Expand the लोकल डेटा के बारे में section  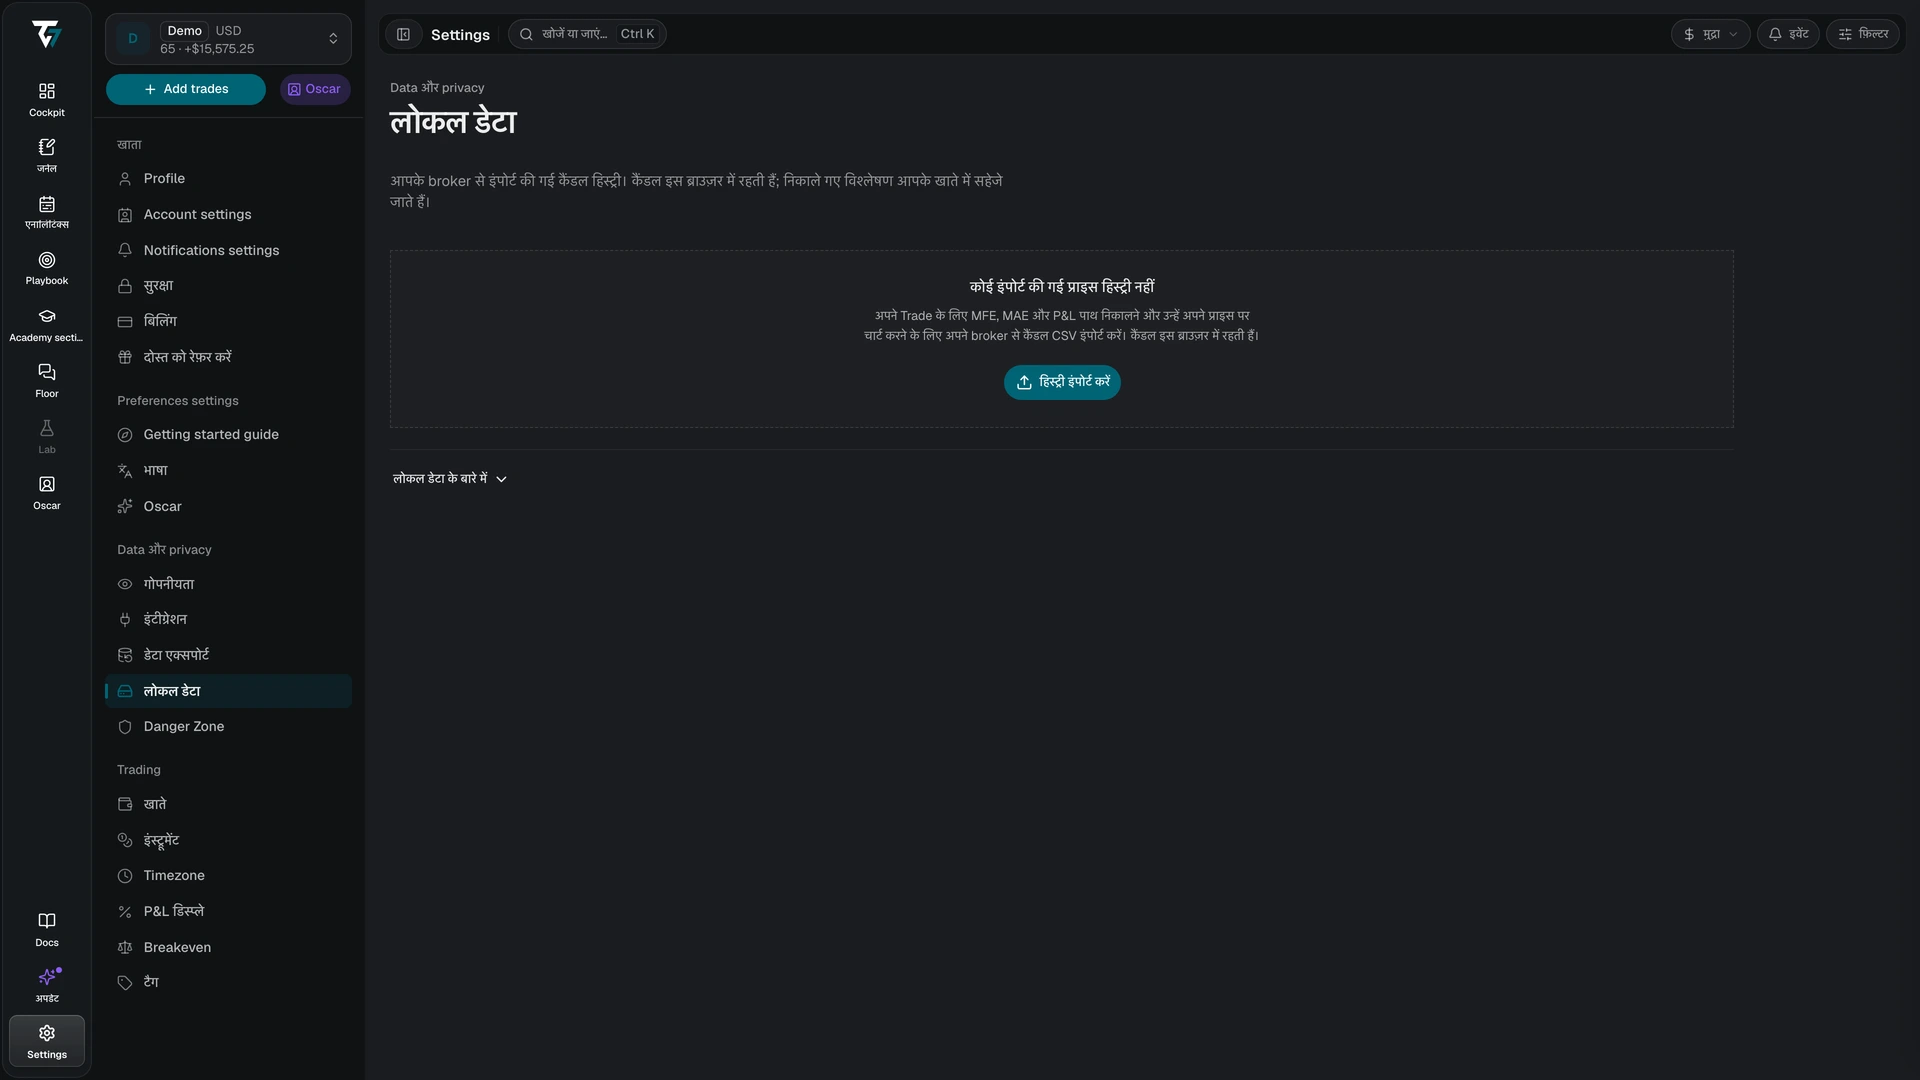point(450,479)
